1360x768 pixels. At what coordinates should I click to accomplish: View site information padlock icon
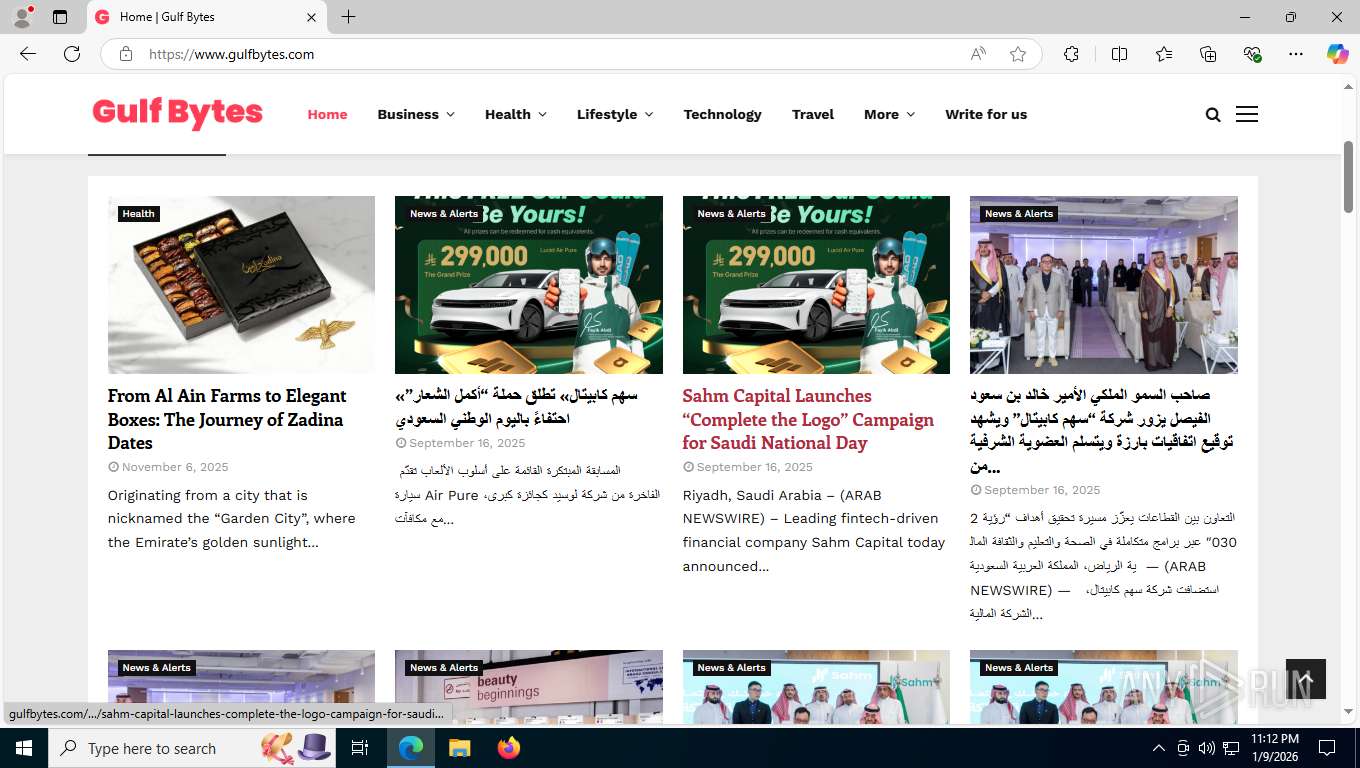pos(126,54)
